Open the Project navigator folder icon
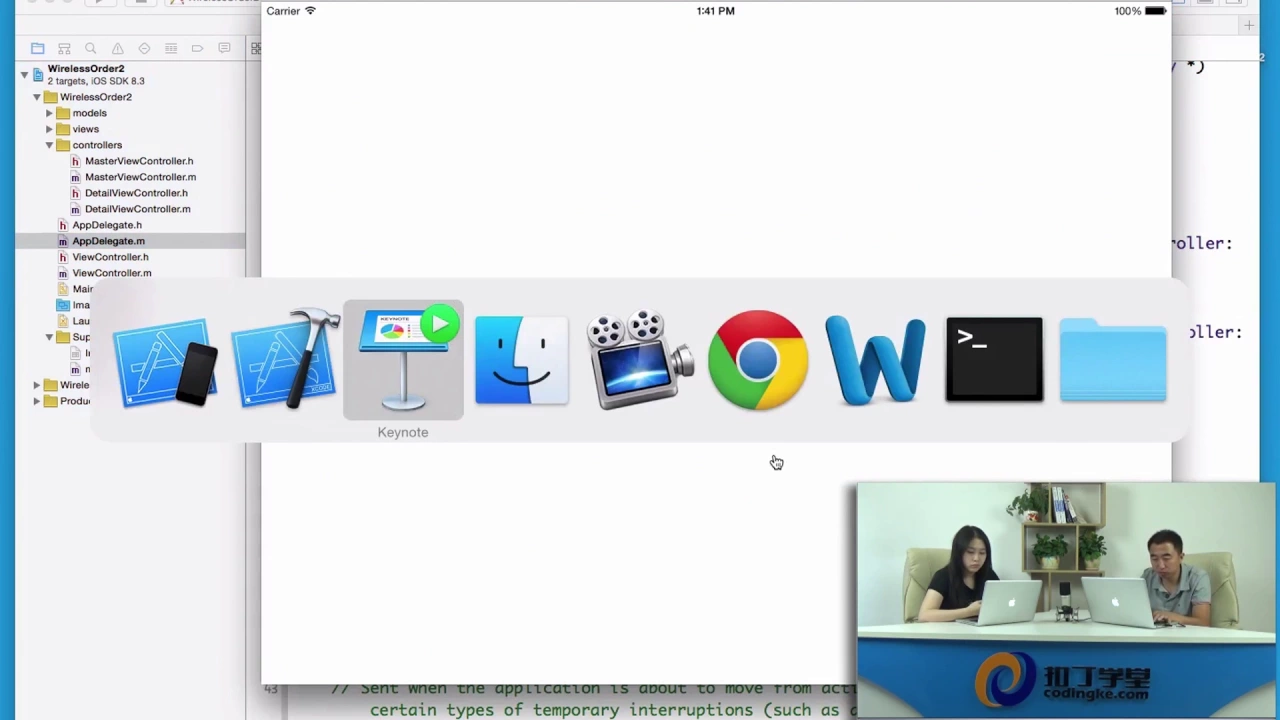This screenshot has width=1280, height=720. tap(37, 48)
